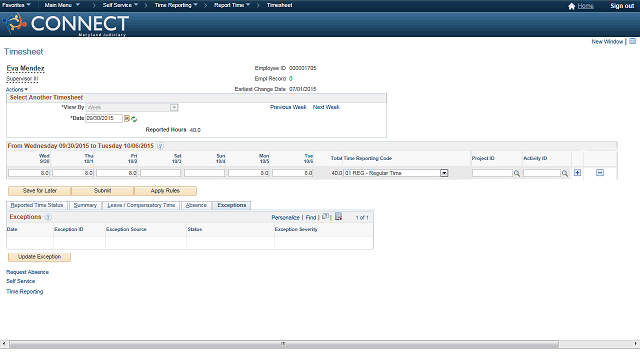Click the Exception ID column header
640x360 pixels.
tap(69, 229)
